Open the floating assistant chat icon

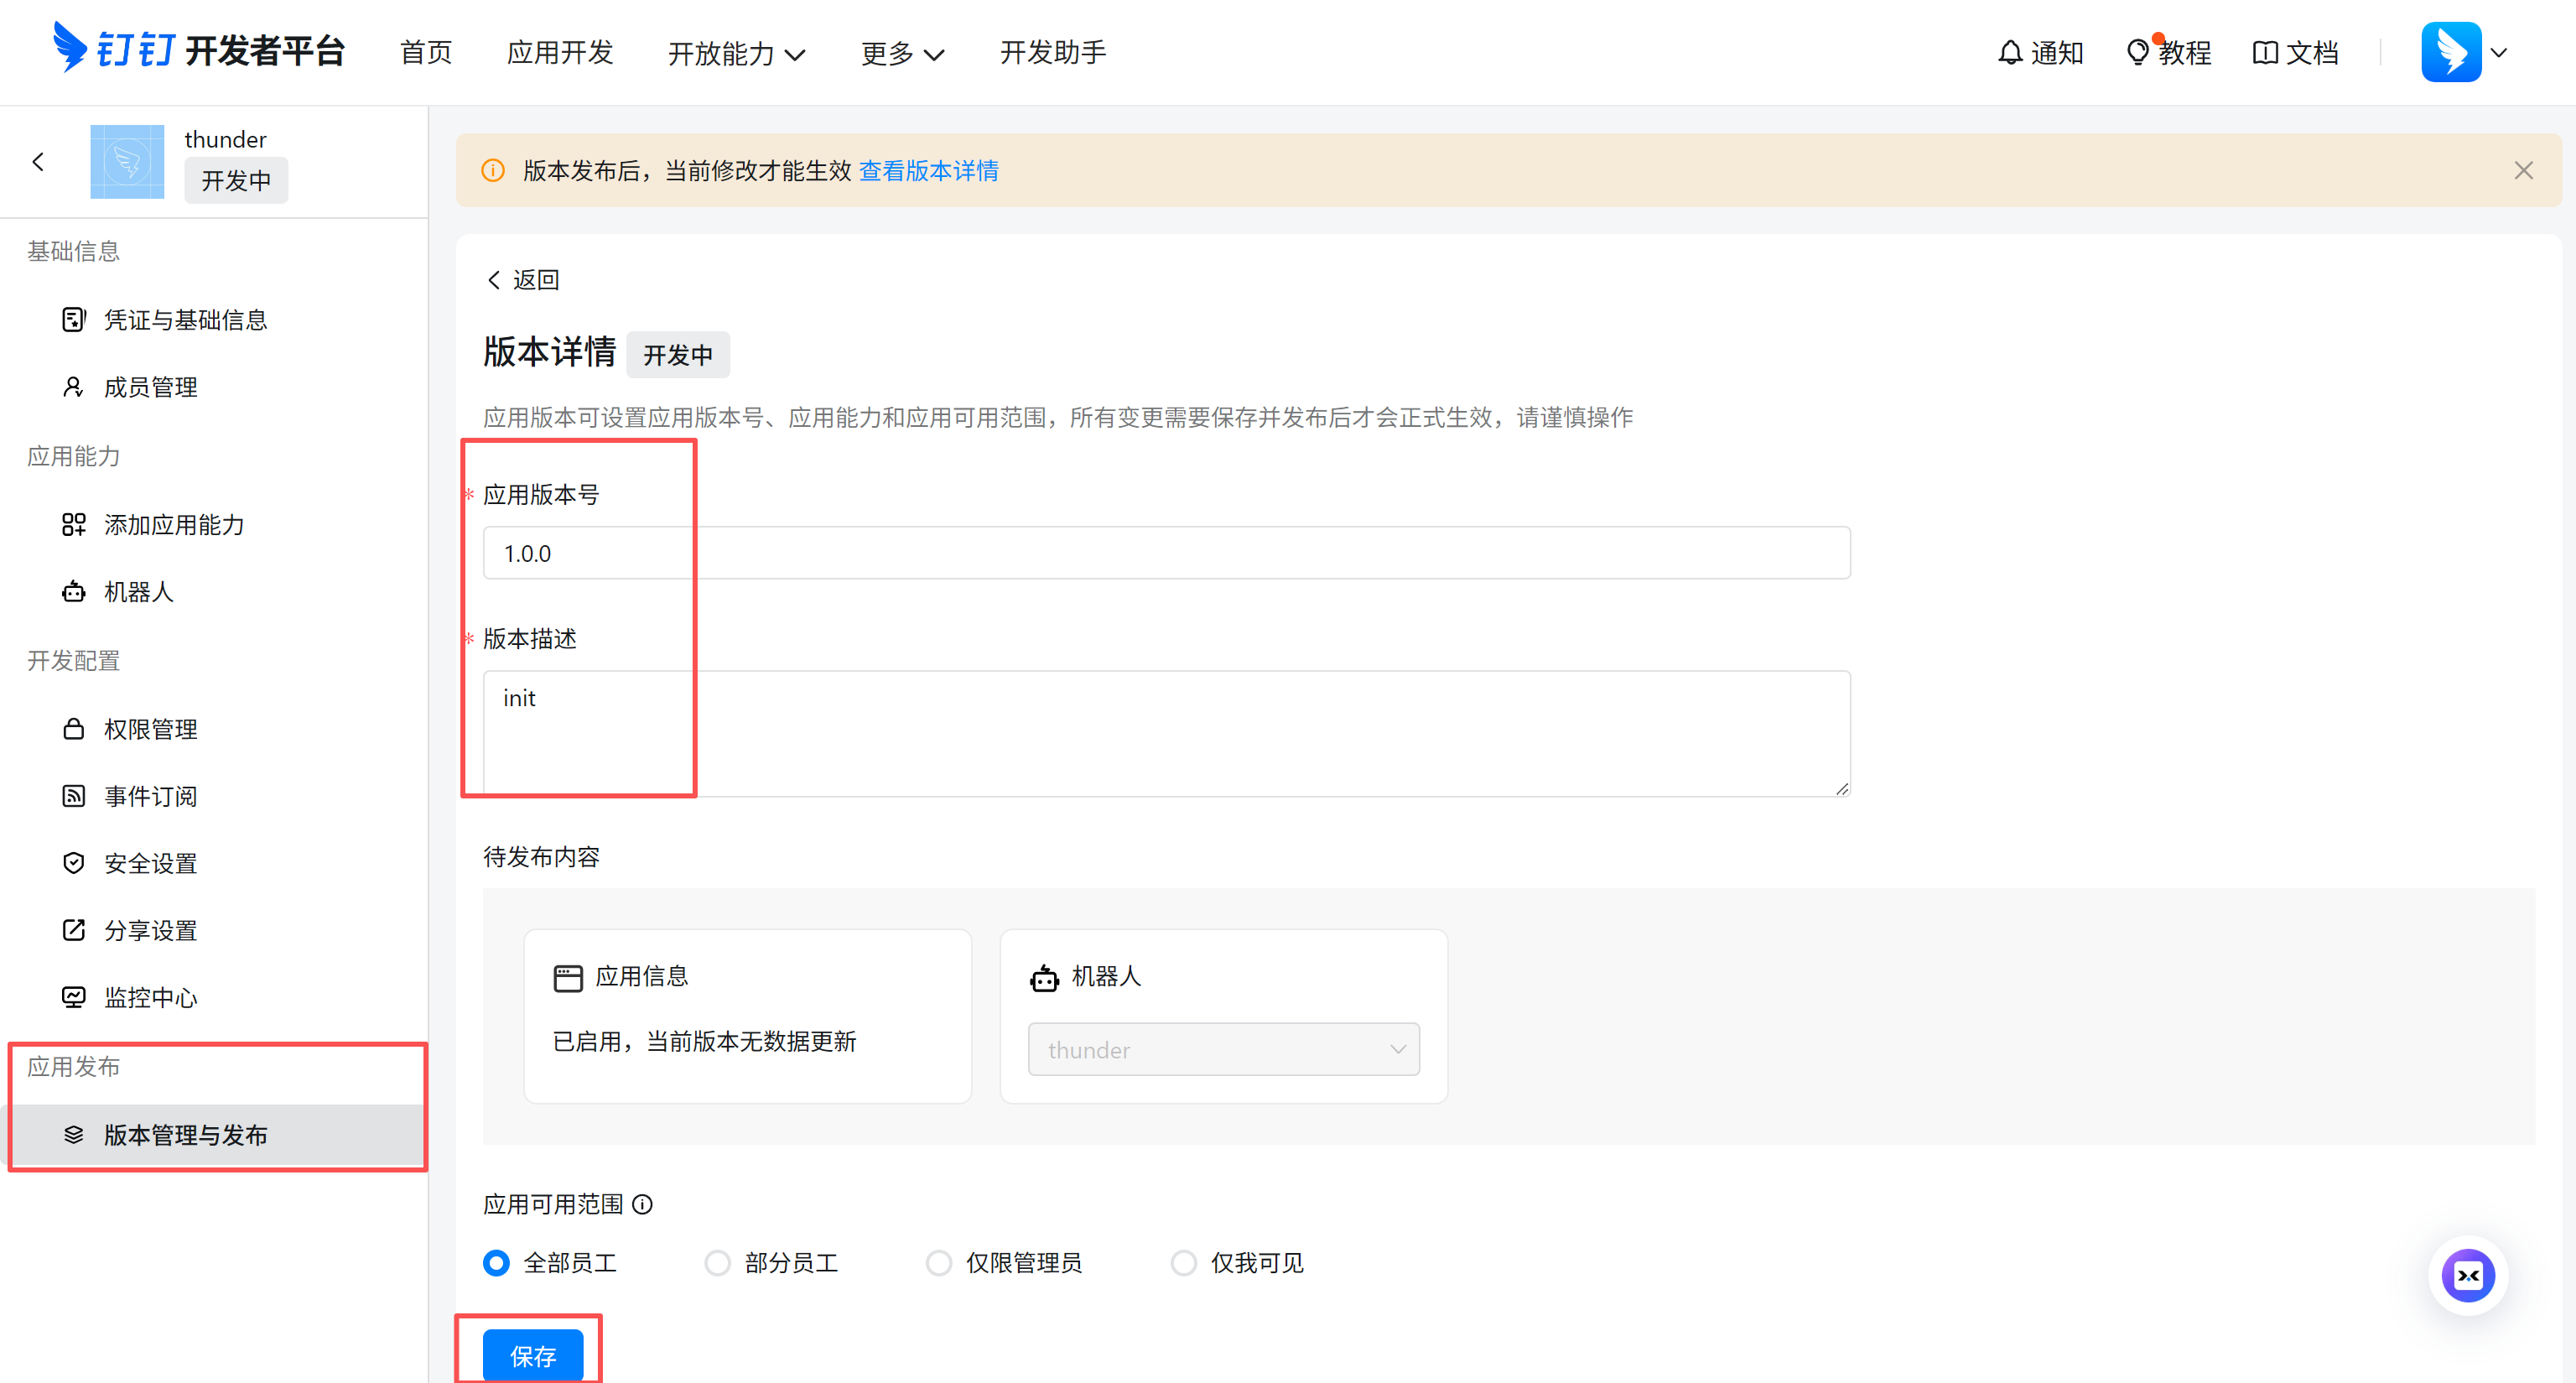2467,1275
